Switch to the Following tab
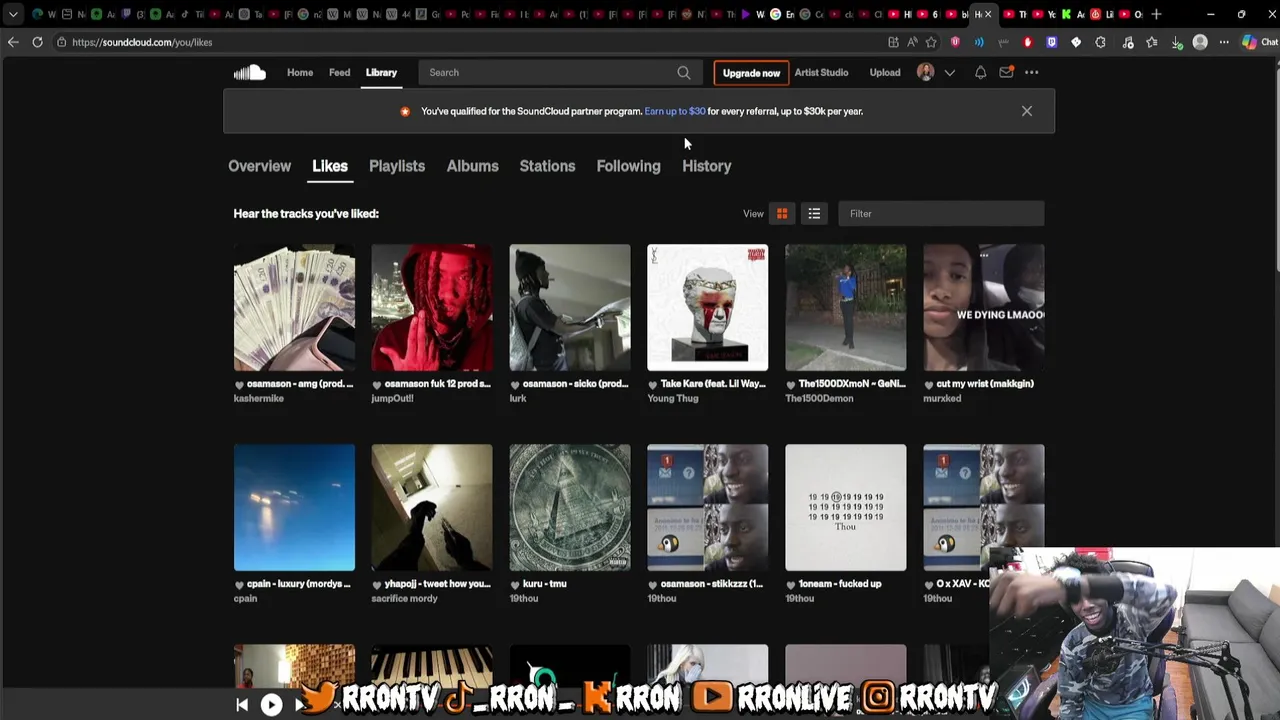This screenshot has width=1280, height=720. click(628, 166)
